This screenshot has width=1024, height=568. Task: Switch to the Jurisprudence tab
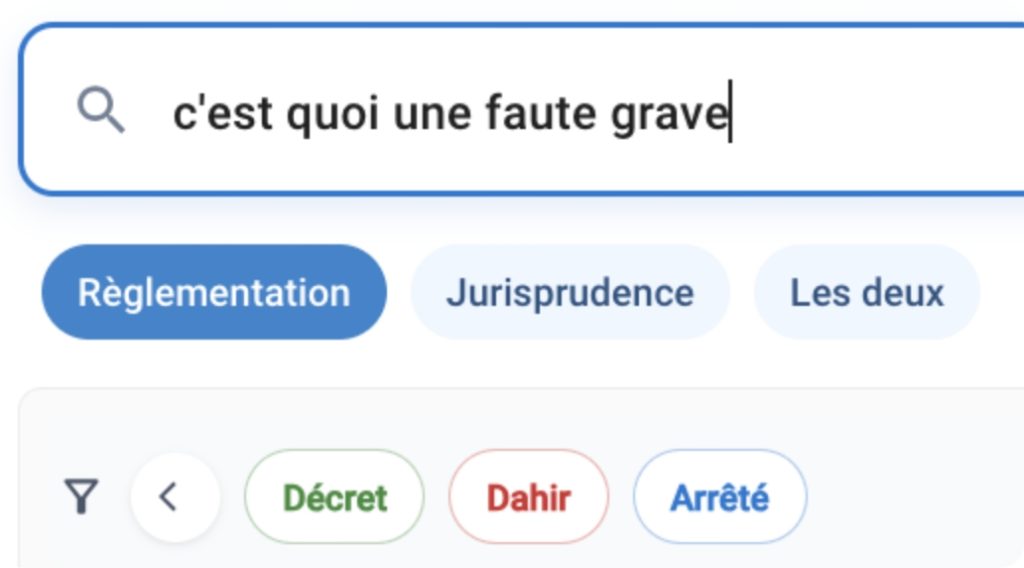(570, 293)
